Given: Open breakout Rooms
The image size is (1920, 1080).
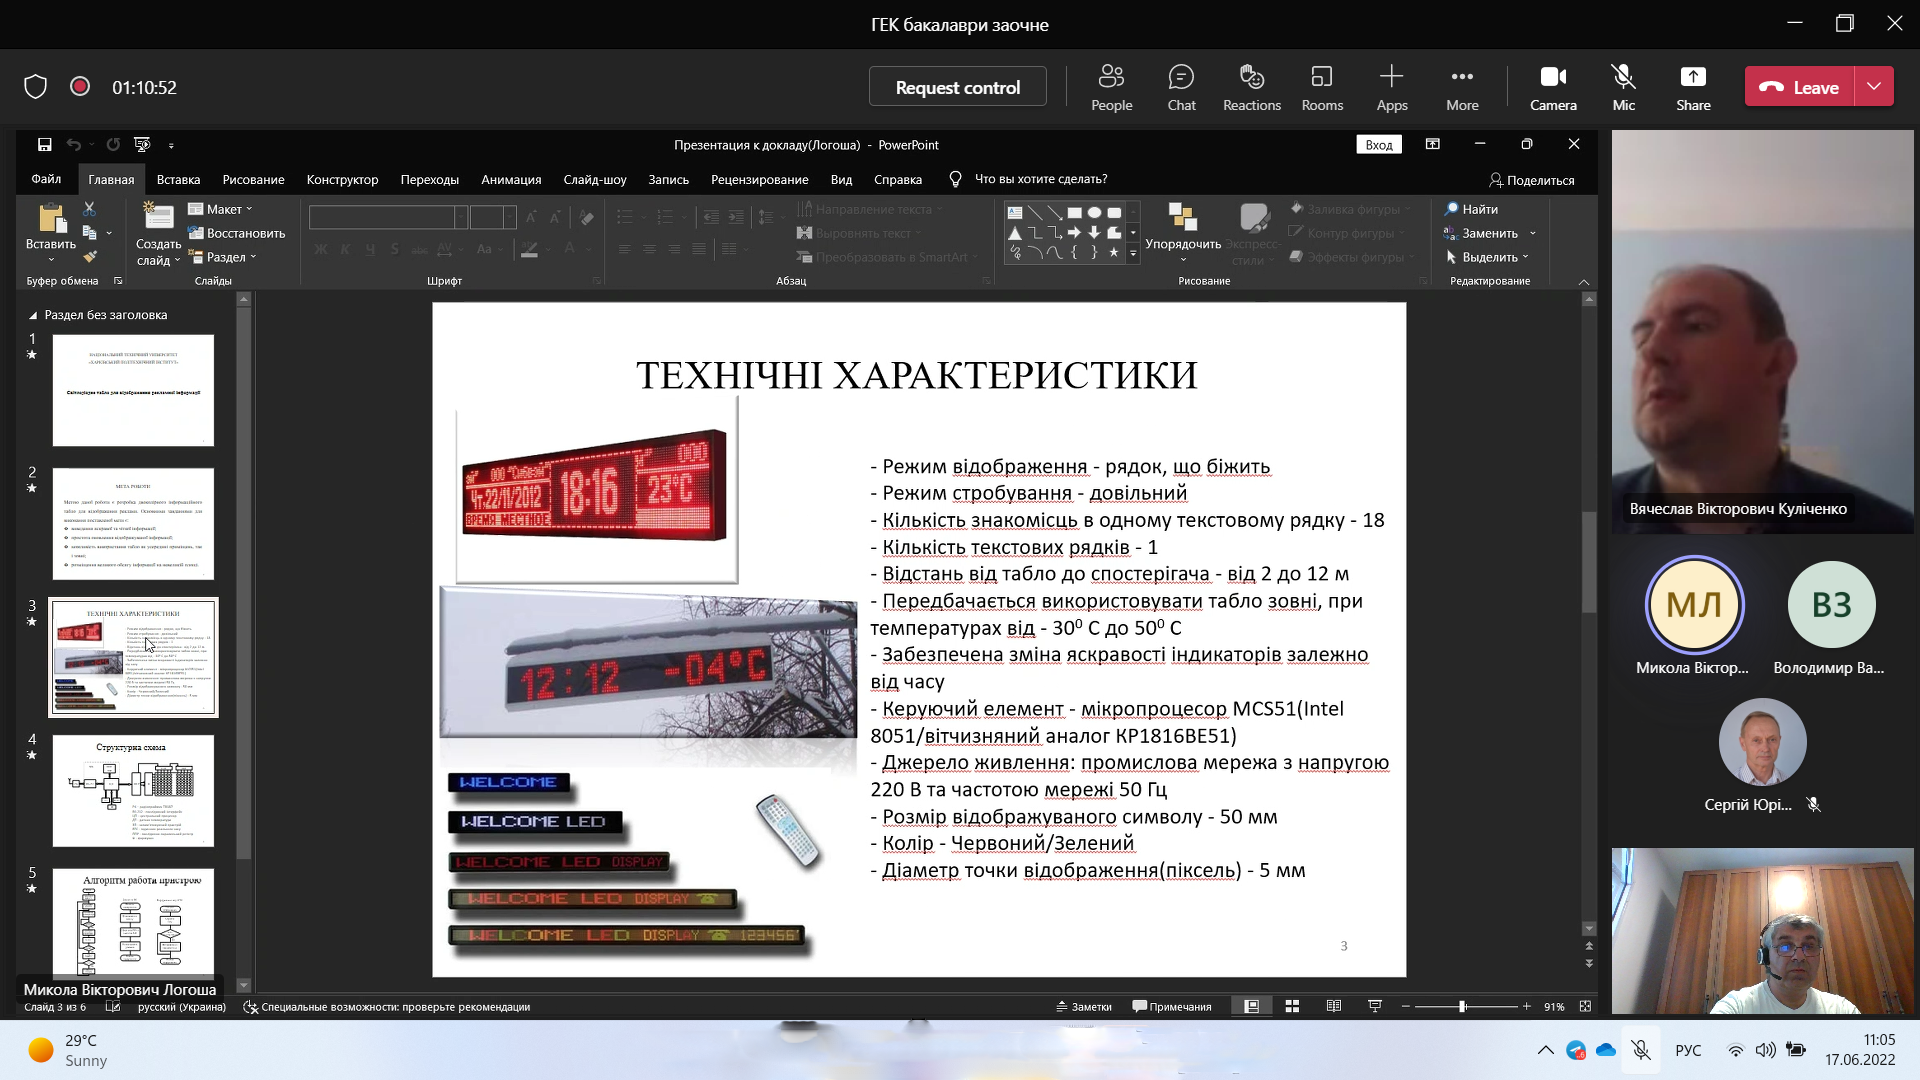Looking at the screenshot, I should click(x=1322, y=87).
